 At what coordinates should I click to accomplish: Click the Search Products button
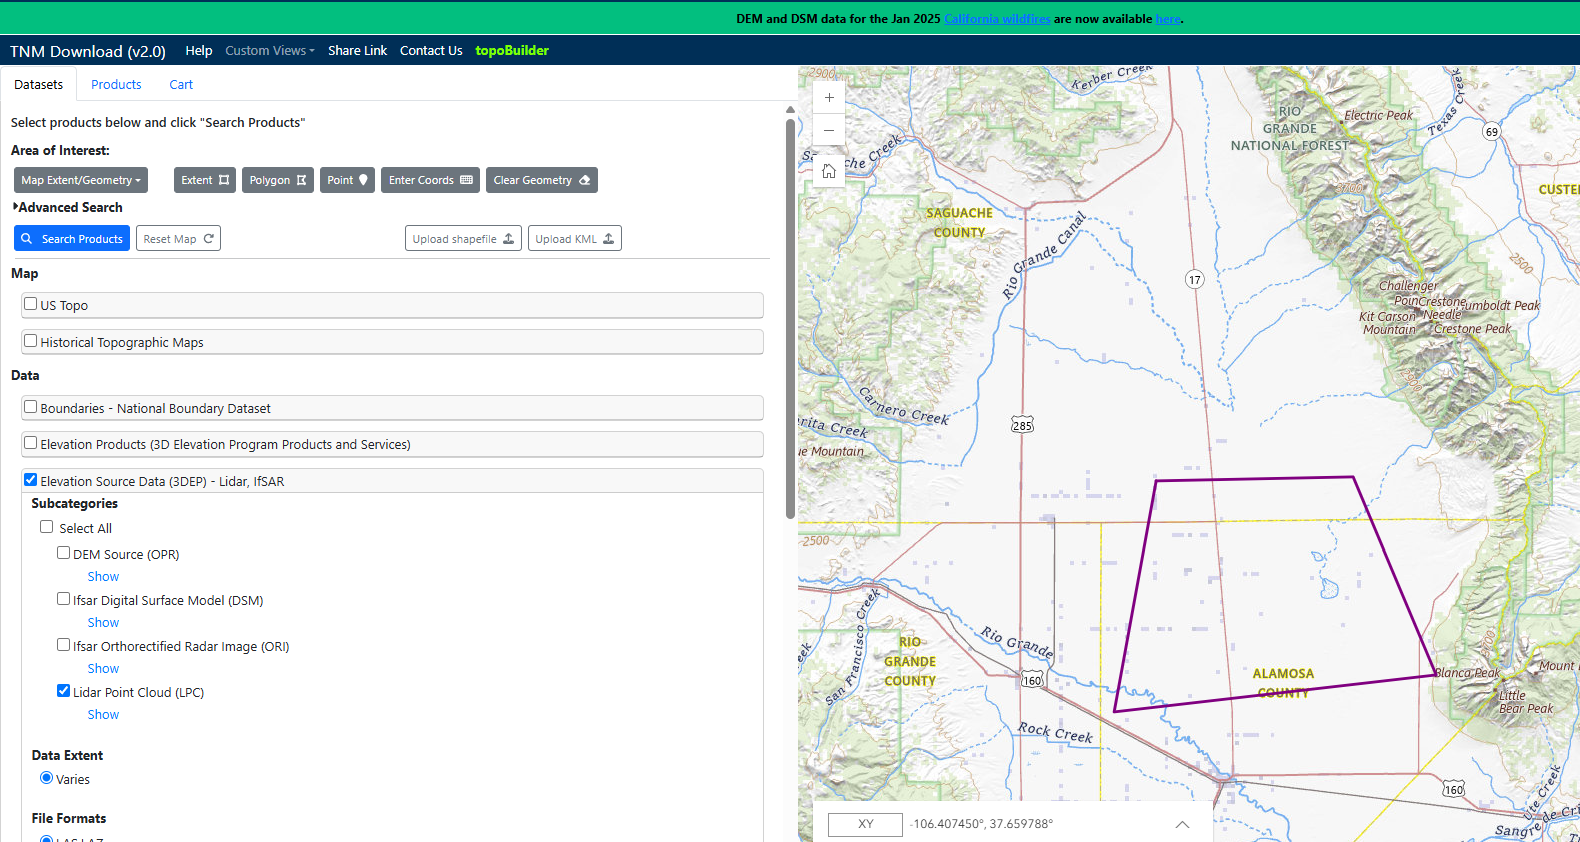(72, 239)
